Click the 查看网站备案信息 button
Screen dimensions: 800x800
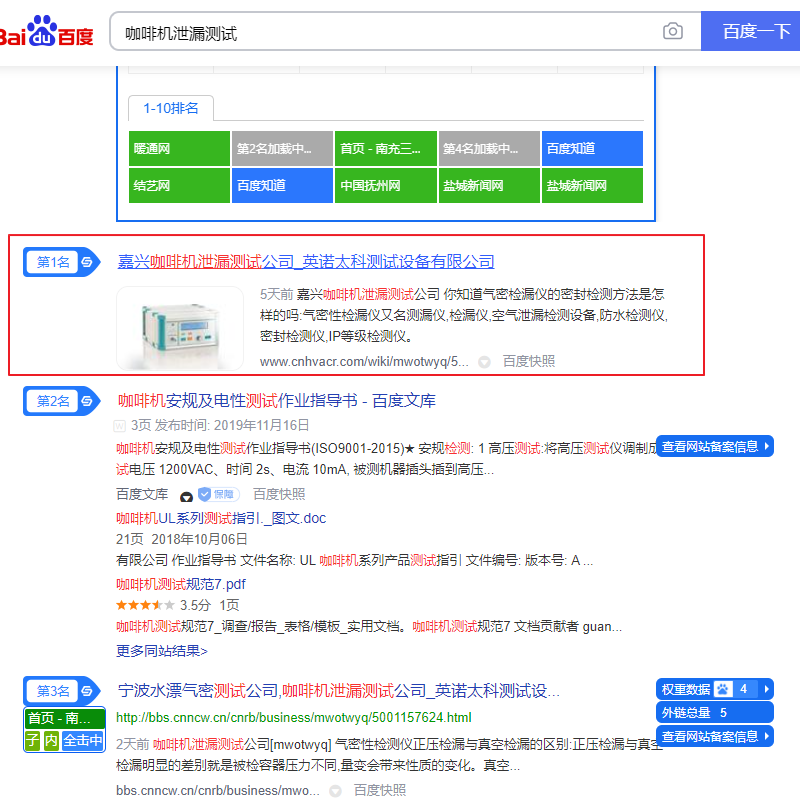click(x=715, y=447)
